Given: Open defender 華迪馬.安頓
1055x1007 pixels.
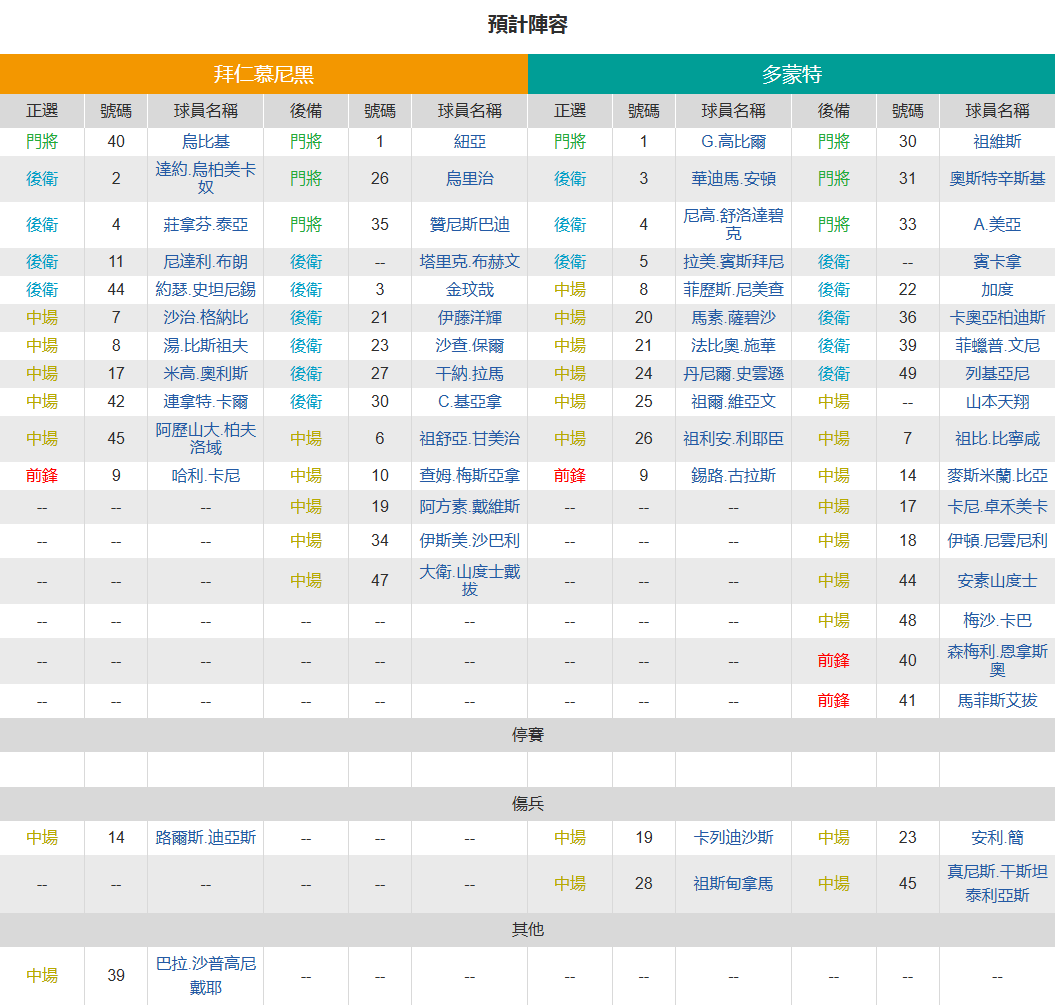Looking at the screenshot, I should [733, 178].
